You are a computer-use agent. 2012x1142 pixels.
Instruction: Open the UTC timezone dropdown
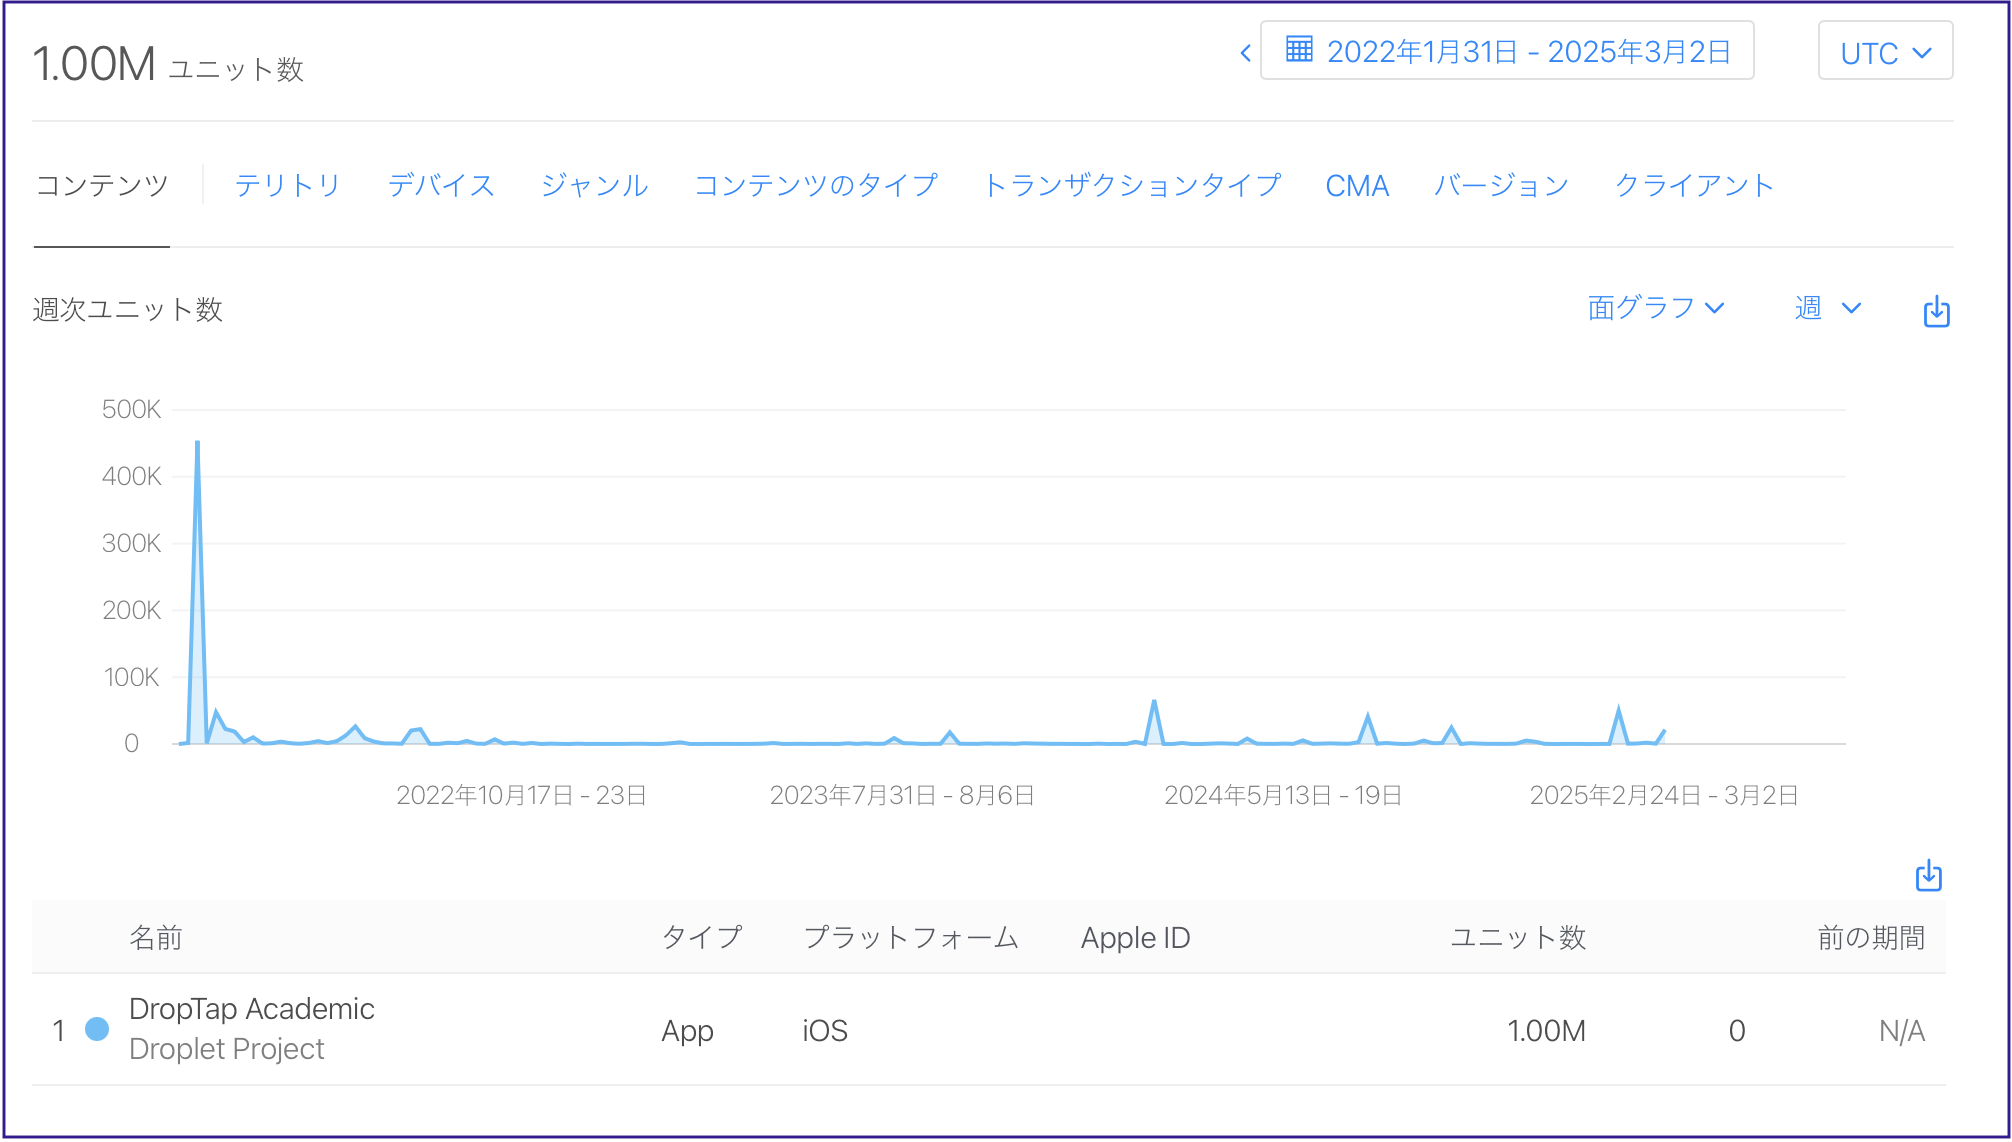[1884, 52]
